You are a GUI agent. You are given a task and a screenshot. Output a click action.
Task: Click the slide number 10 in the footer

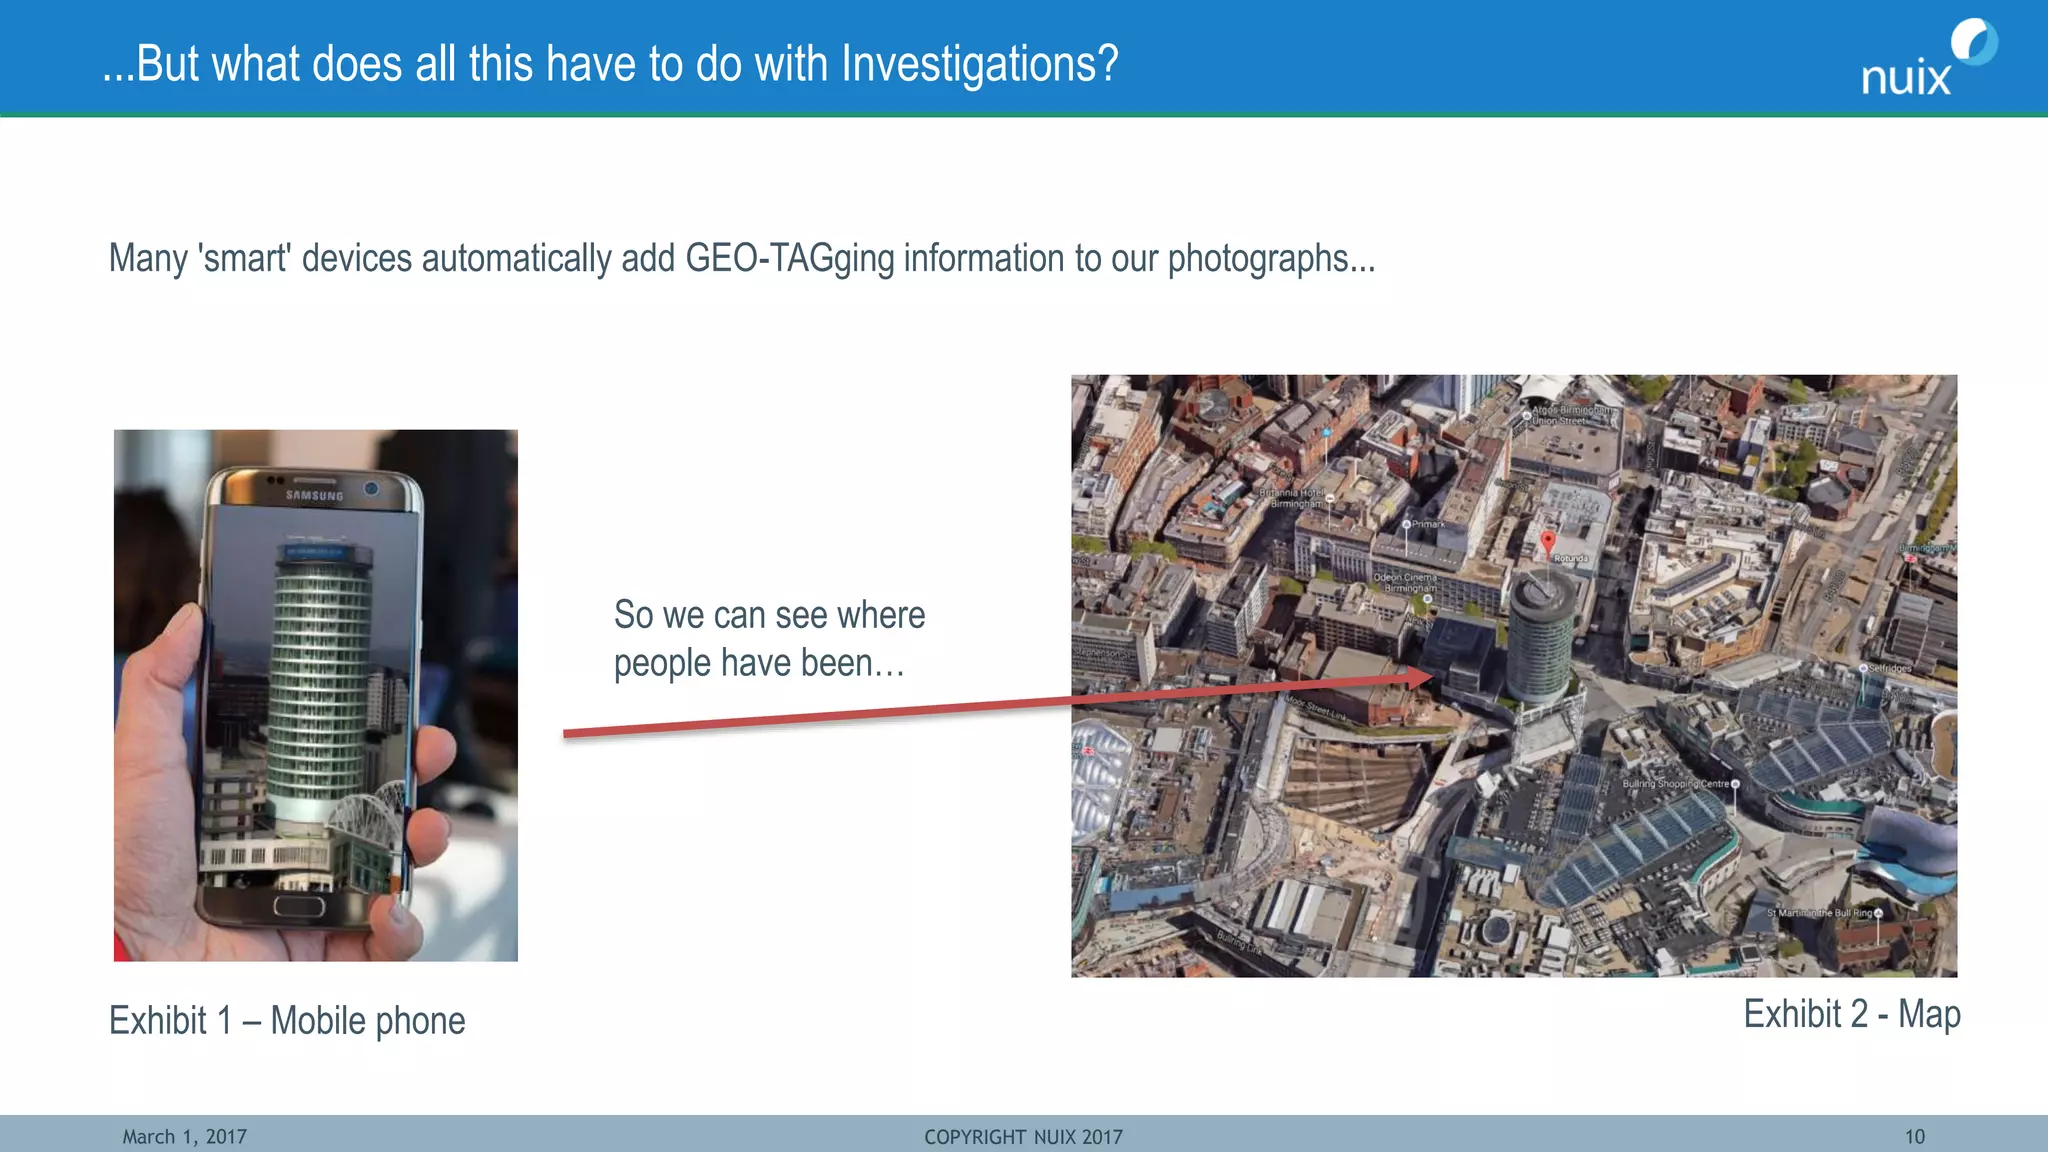(x=1914, y=1137)
